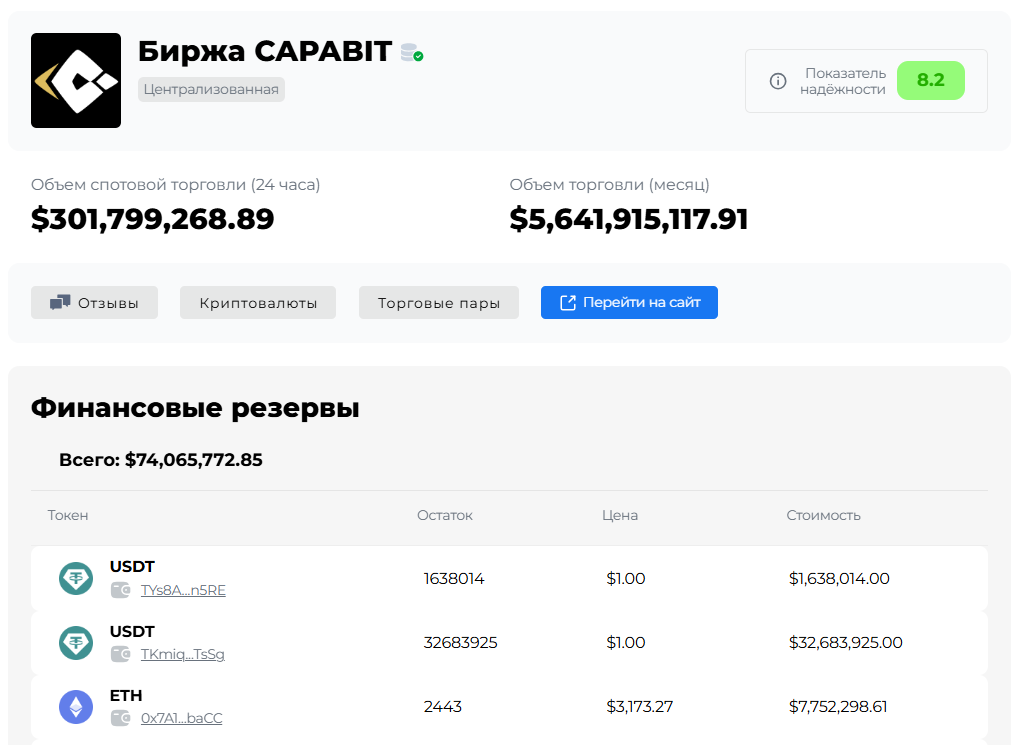Screen dimensions: 1027x745
Task: Open the Отзывы reviews section
Action: click(94, 303)
